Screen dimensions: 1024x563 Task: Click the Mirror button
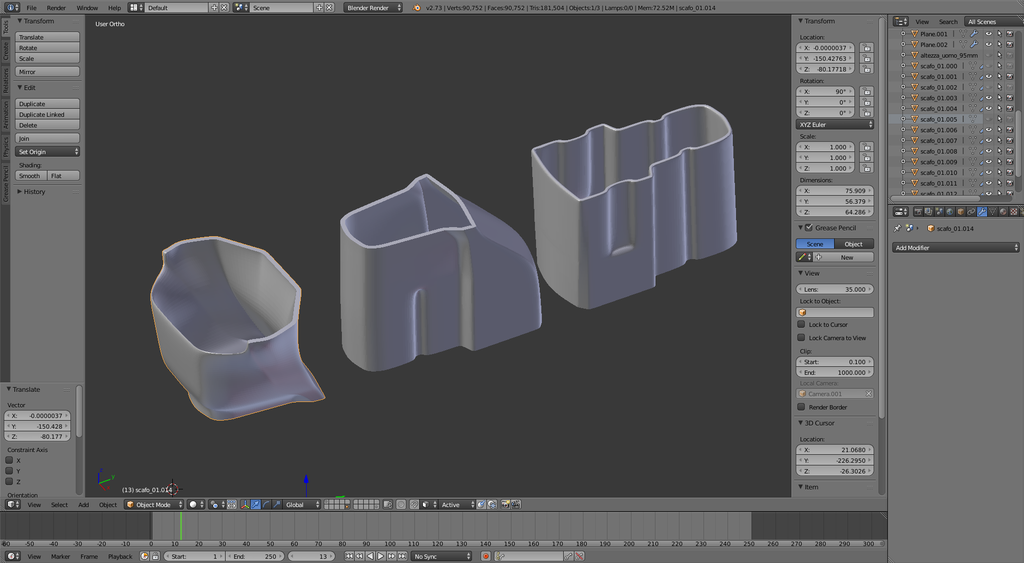(x=48, y=72)
